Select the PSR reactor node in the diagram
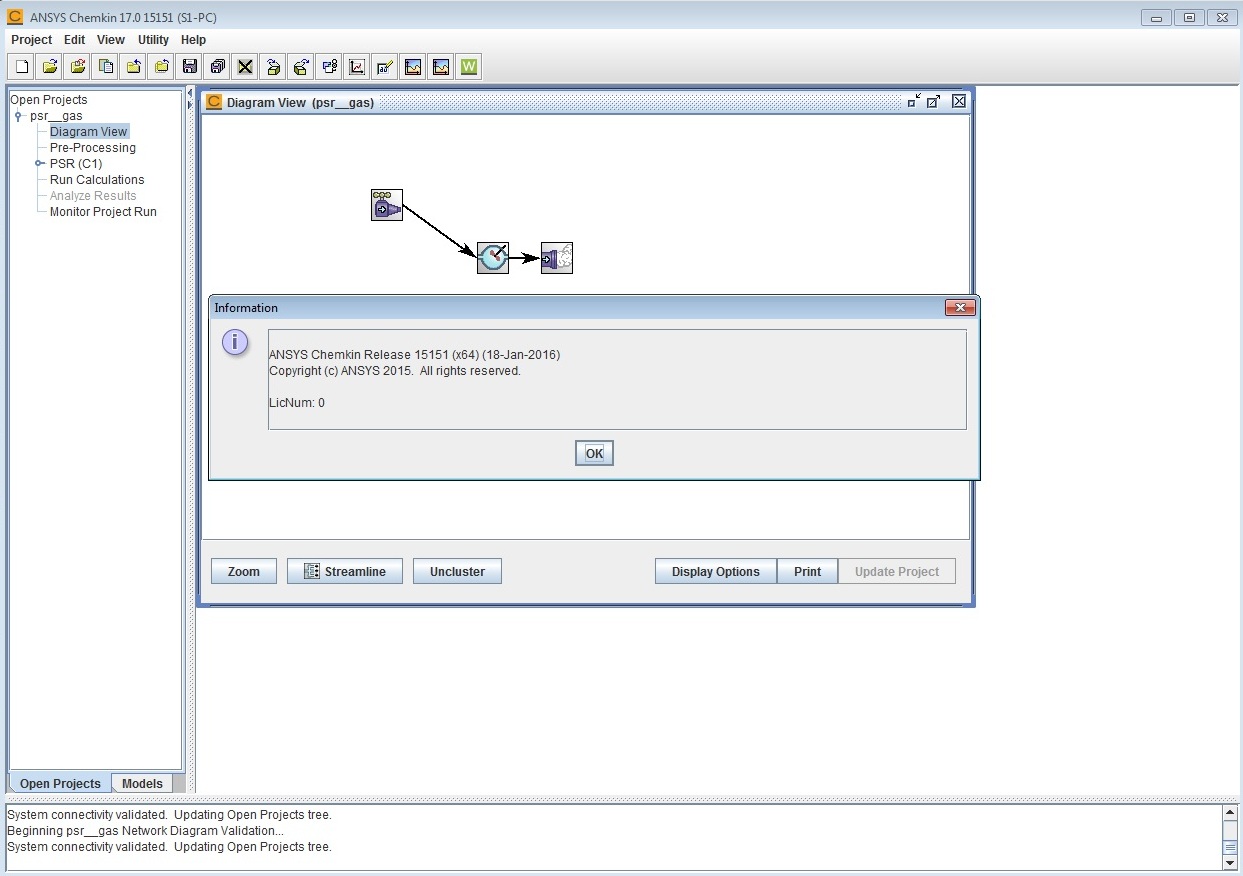This screenshot has width=1243, height=876. (x=493, y=258)
